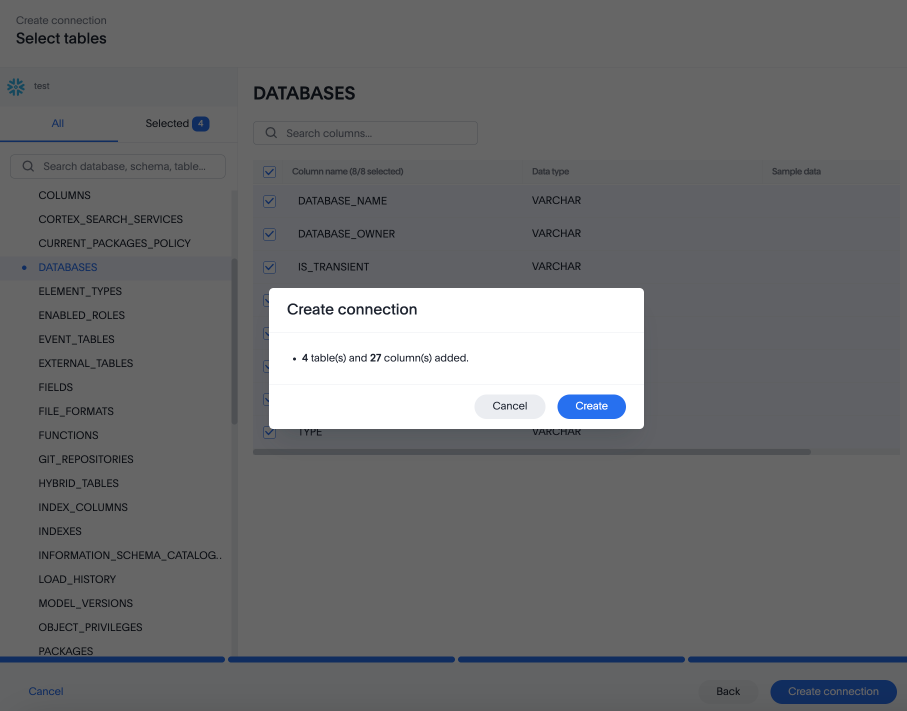Click the magnifier icon in column search
This screenshot has width=907, height=711.
271,133
